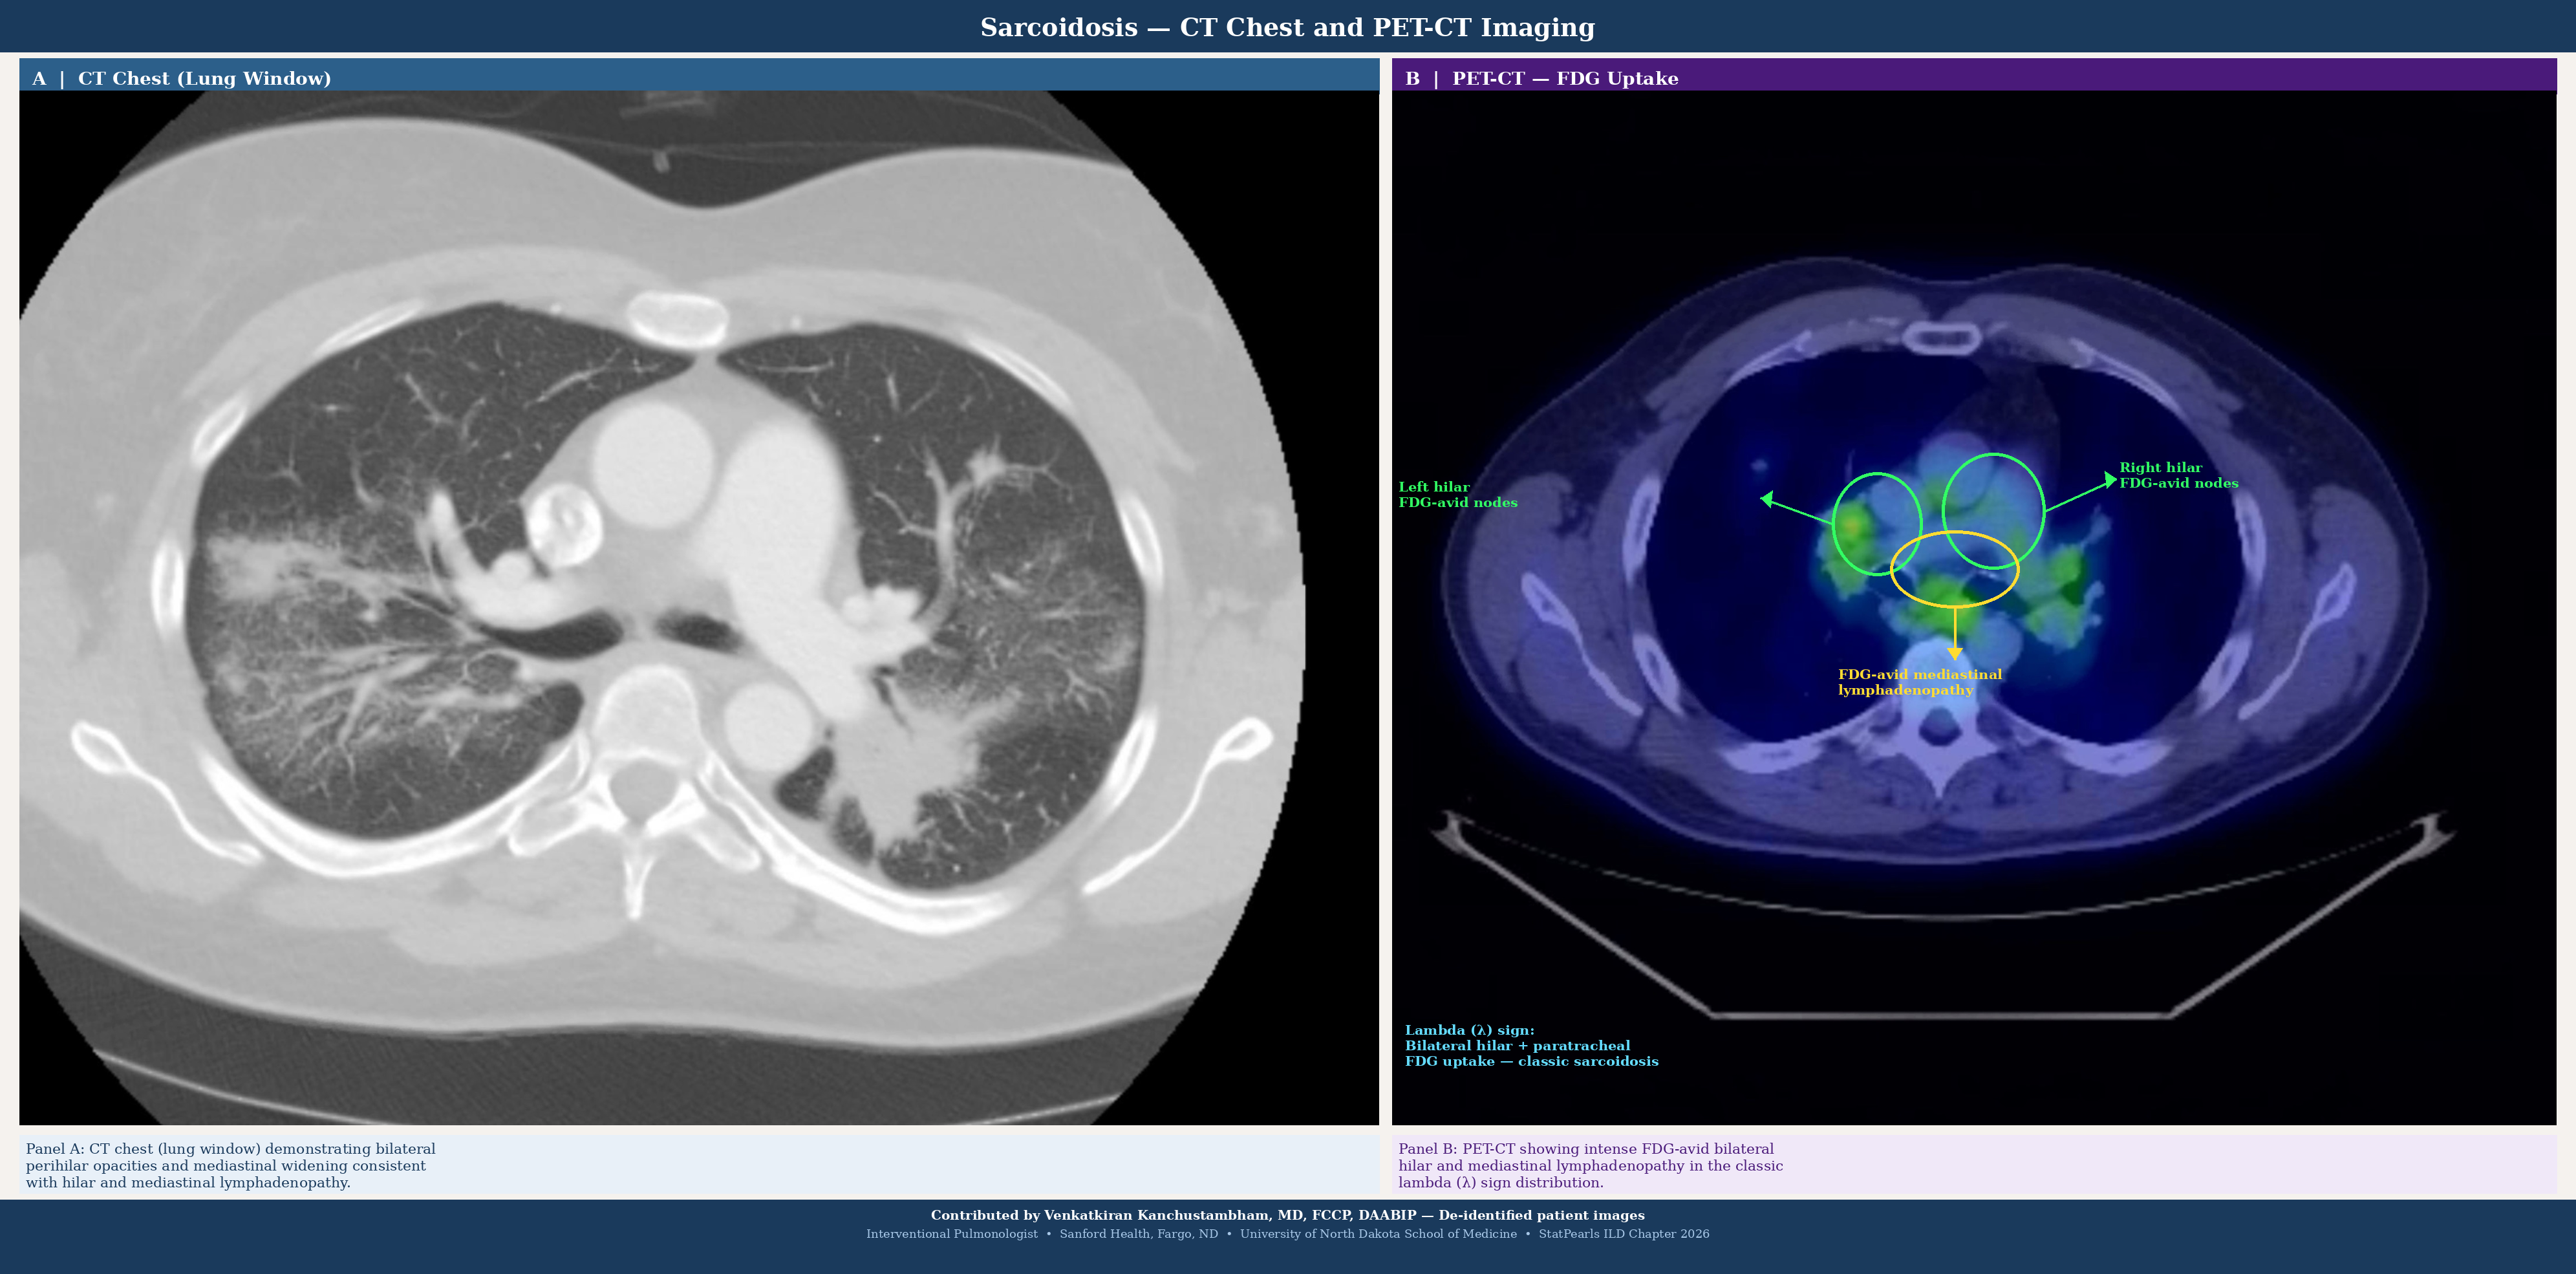Click 'StatPearls ILD Chapter 2026' in the footer
Screen dimensions: 2576x1274
pyautogui.click(x=1624, y=1234)
